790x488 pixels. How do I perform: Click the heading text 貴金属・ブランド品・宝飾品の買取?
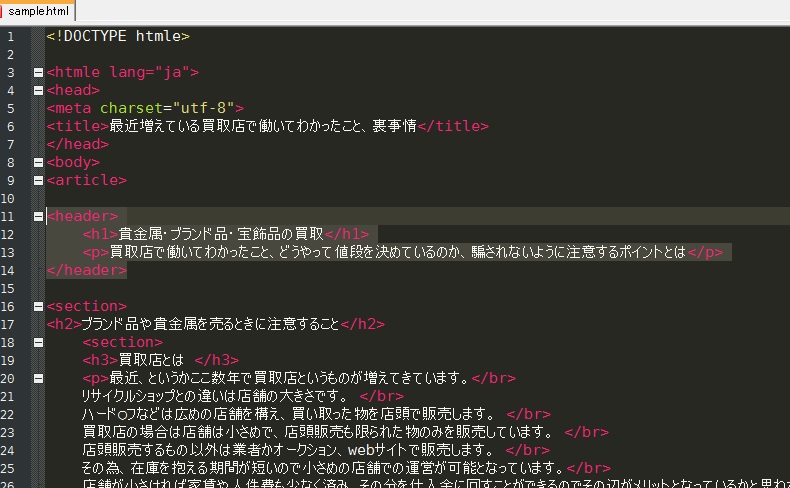tap(221, 234)
